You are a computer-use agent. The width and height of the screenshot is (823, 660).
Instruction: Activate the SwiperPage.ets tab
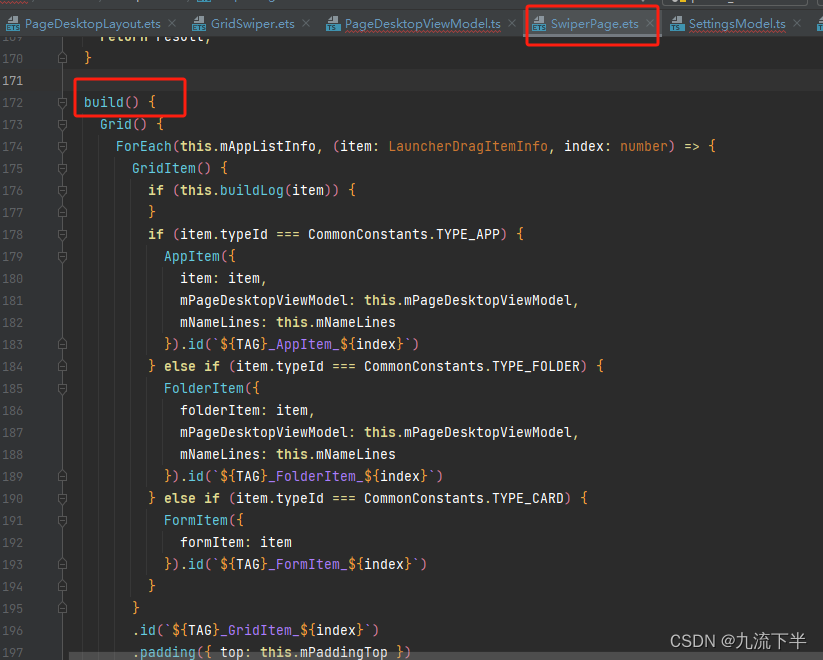coord(594,24)
